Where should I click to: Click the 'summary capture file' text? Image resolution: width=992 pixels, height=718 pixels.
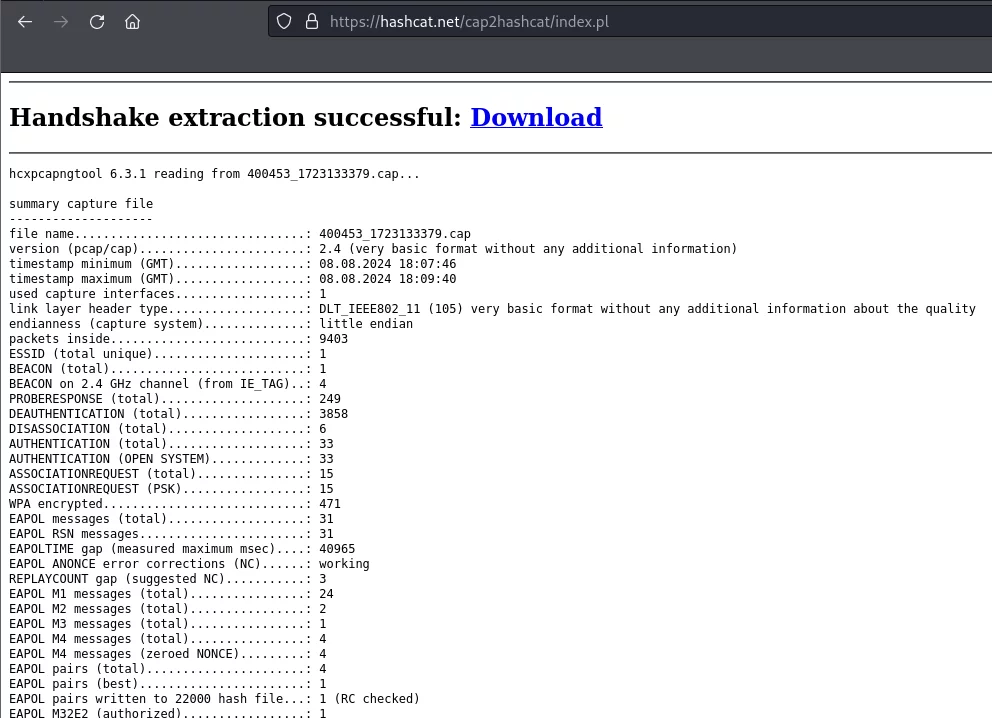pyautogui.click(x=81, y=204)
